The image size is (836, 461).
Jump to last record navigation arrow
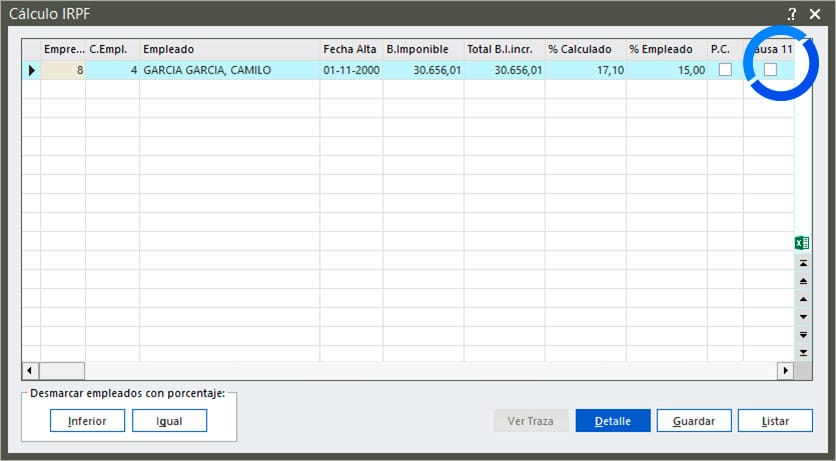(803, 352)
